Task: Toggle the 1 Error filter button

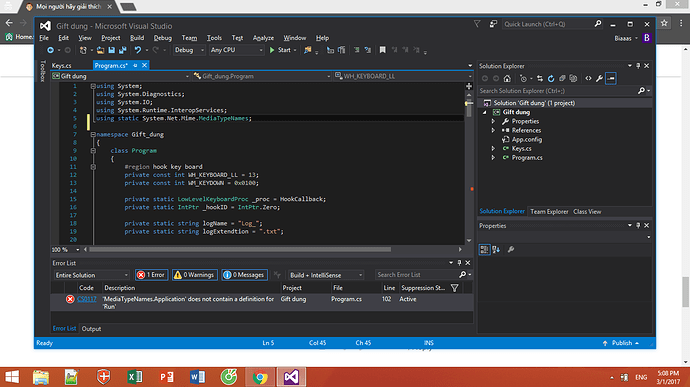Action: click(151, 275)
